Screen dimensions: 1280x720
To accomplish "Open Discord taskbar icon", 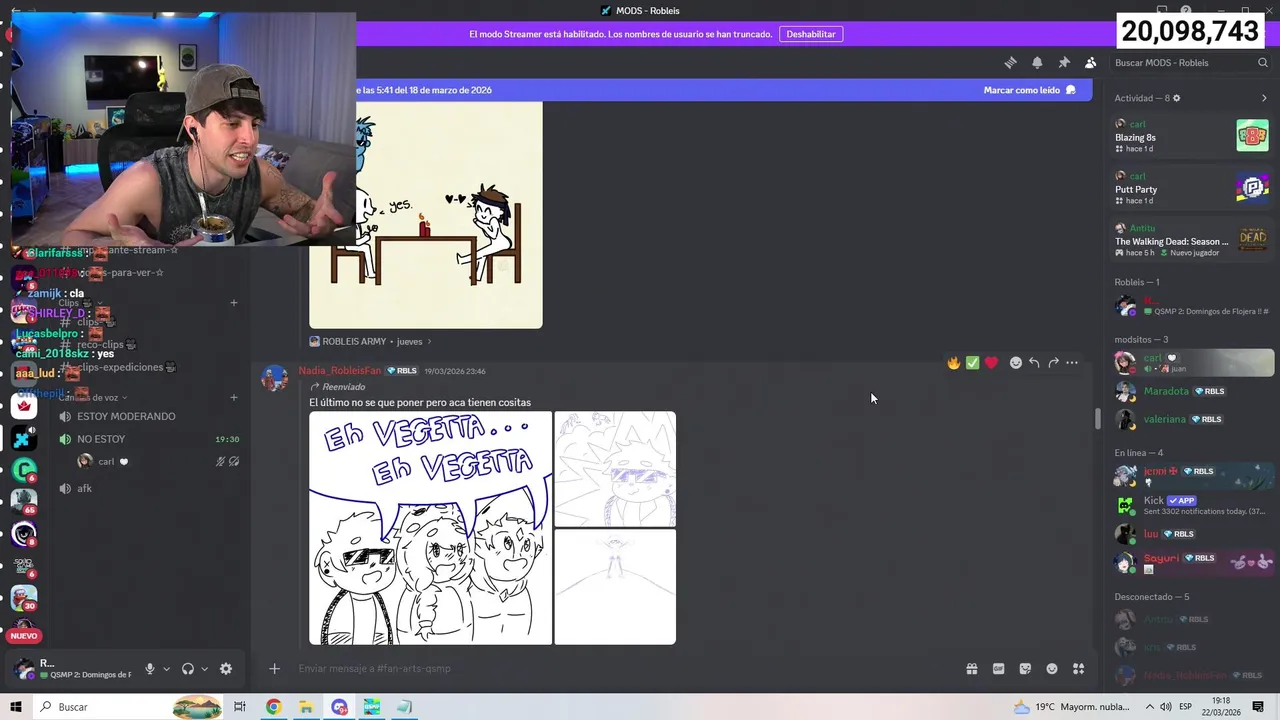I will point(339,707).
